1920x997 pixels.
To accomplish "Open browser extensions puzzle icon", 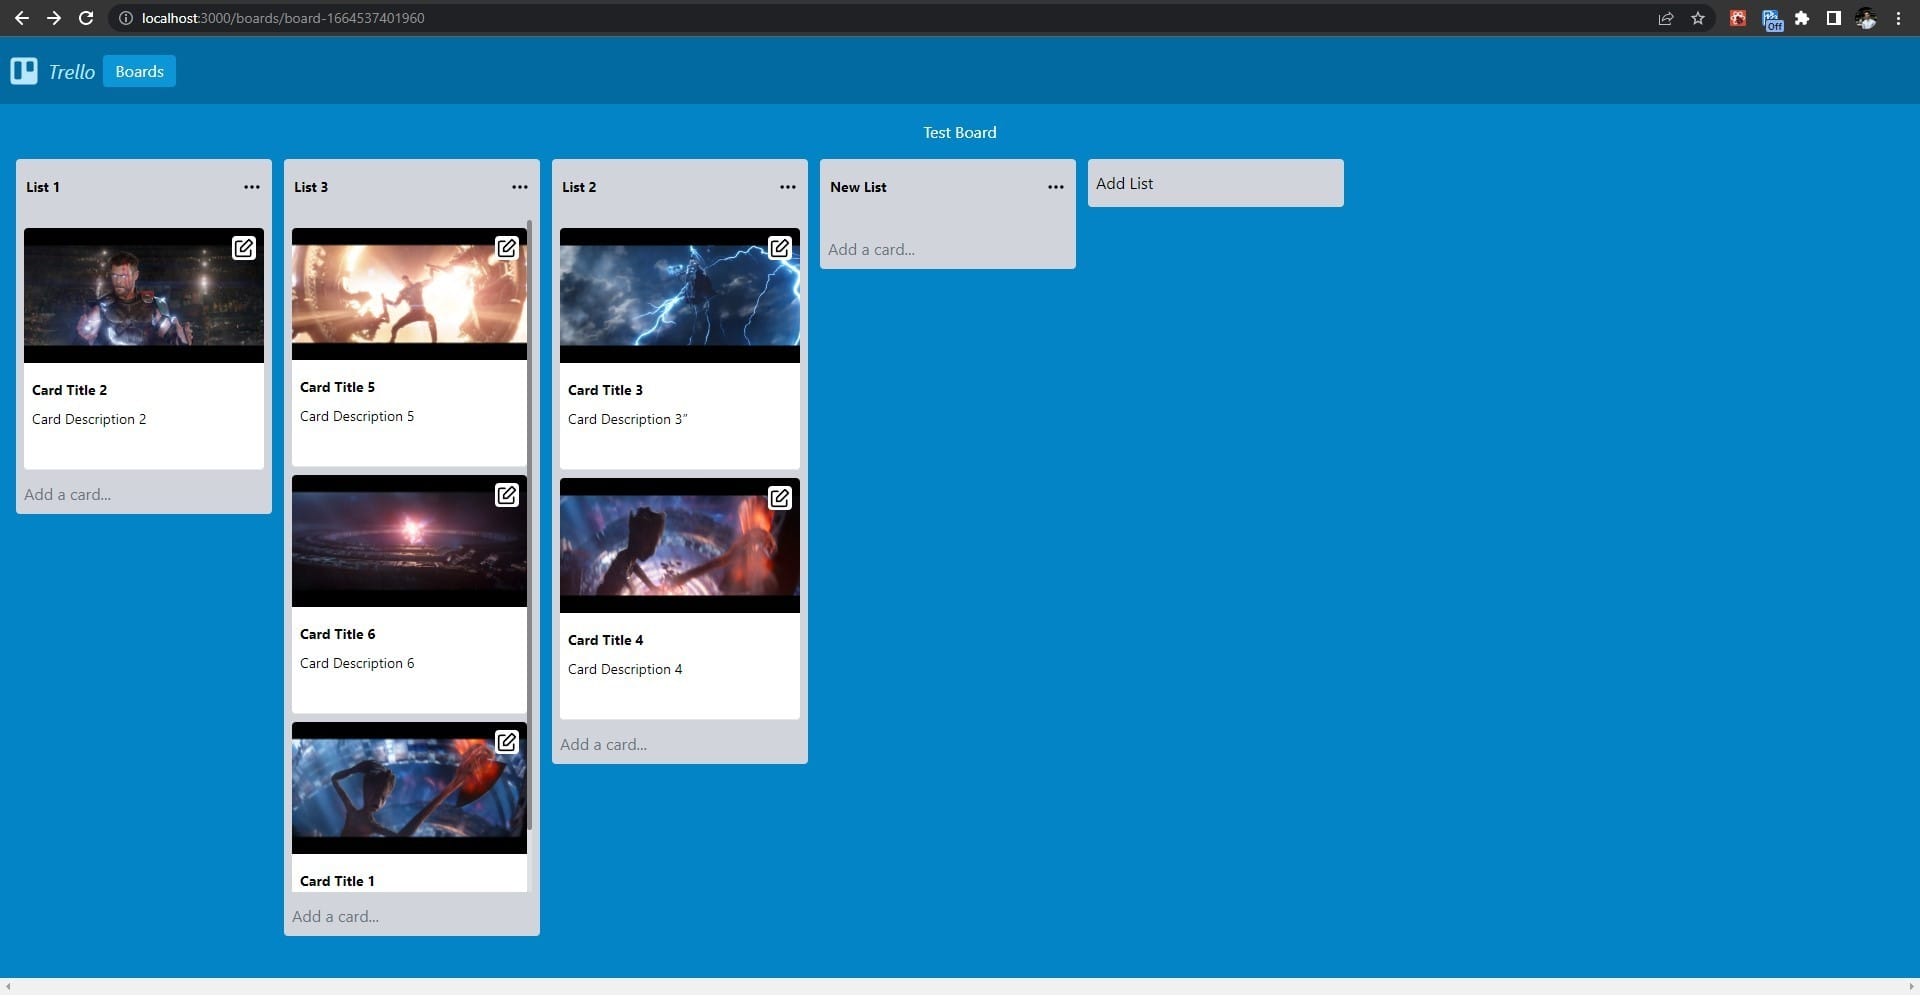I will click(x=1802, y=18).
